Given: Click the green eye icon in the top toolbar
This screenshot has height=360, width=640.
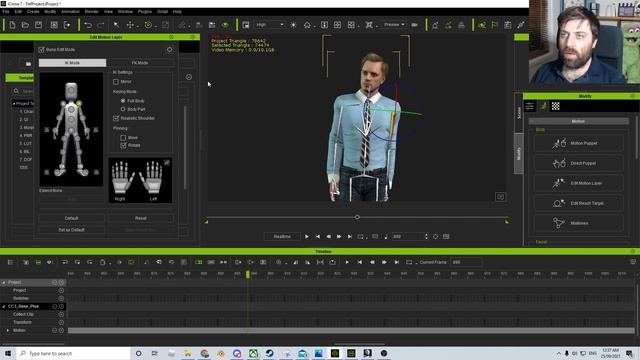Looking at the screenshot, I should click(225, 25).
